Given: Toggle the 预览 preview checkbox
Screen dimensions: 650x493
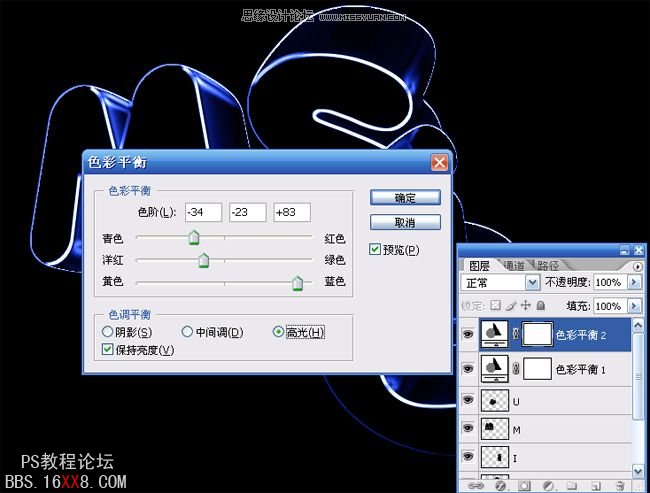Looking at the screenshot, I should [375, 249].
